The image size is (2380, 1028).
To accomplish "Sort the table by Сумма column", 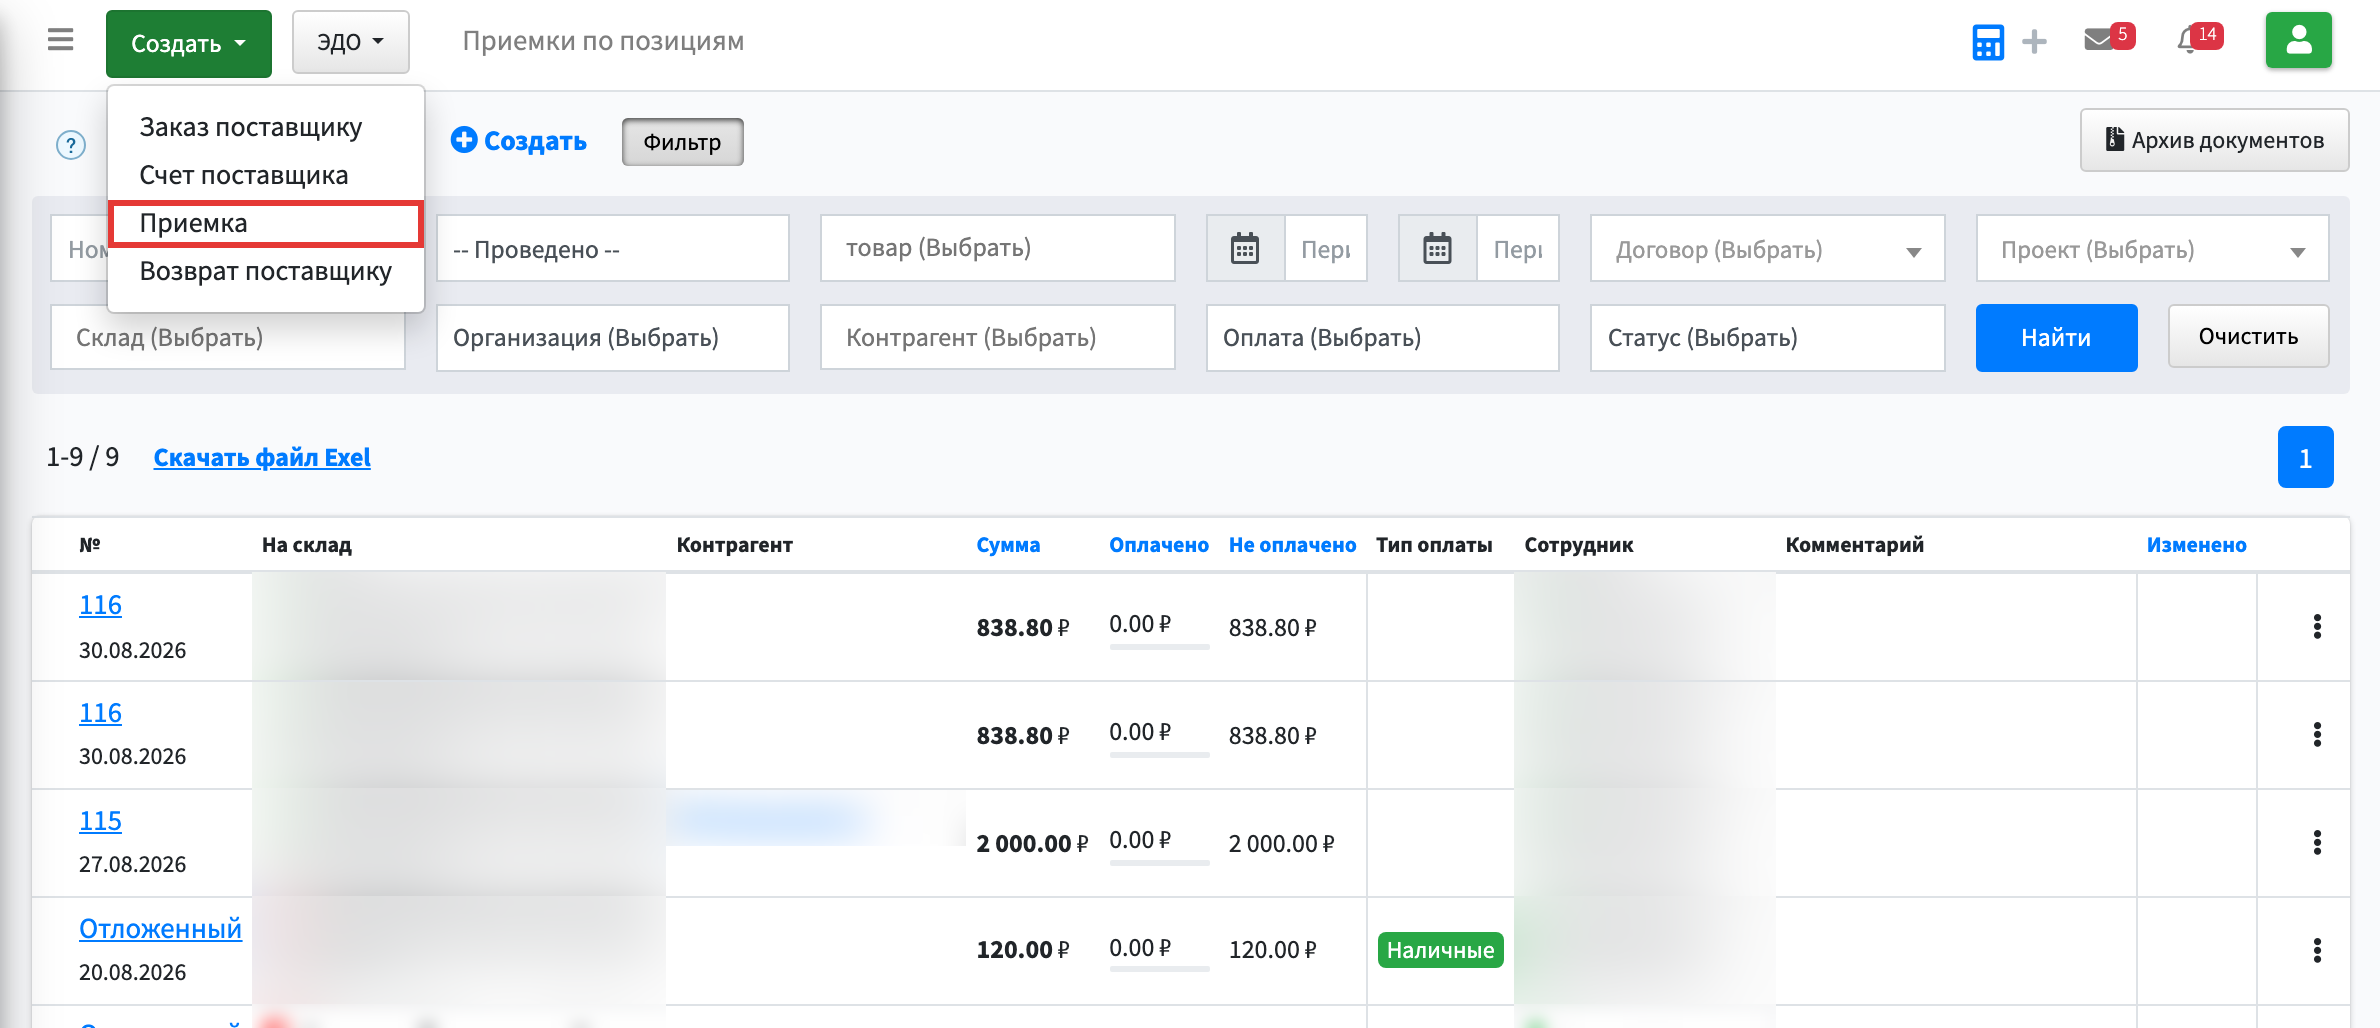I will point(1008,545).
